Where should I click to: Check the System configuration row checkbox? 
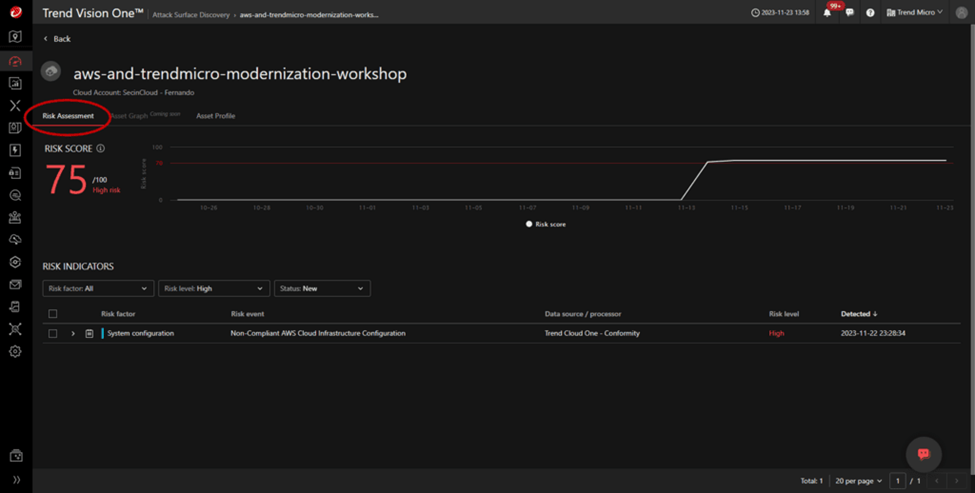coord(53,333)
